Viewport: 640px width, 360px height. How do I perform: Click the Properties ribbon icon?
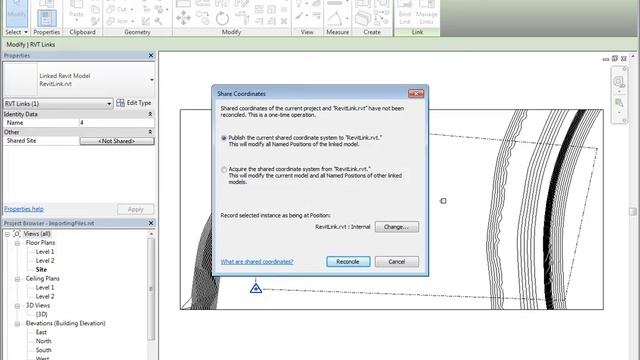click(x=47, y=18)
